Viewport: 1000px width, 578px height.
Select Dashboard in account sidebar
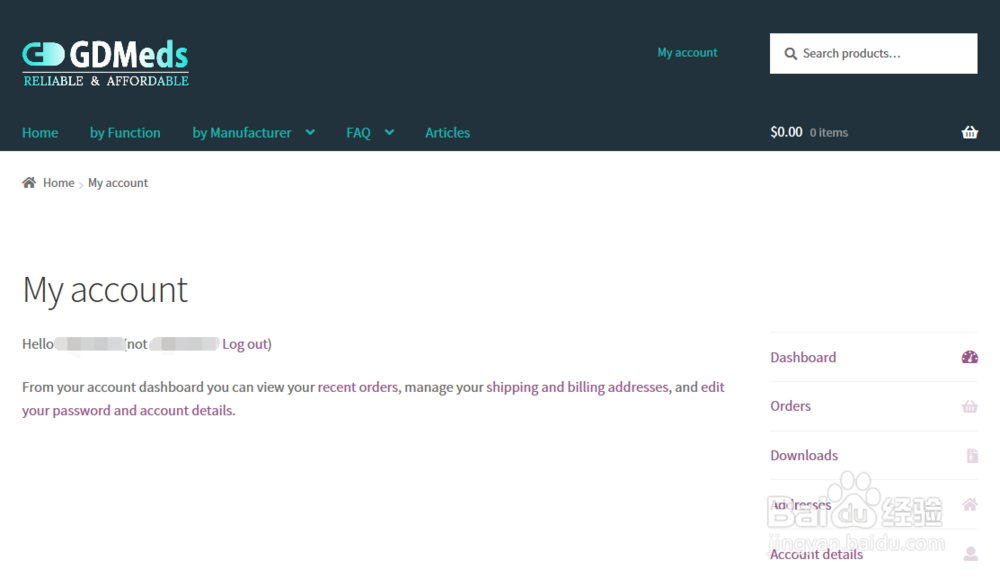click(x=803, y=357)
